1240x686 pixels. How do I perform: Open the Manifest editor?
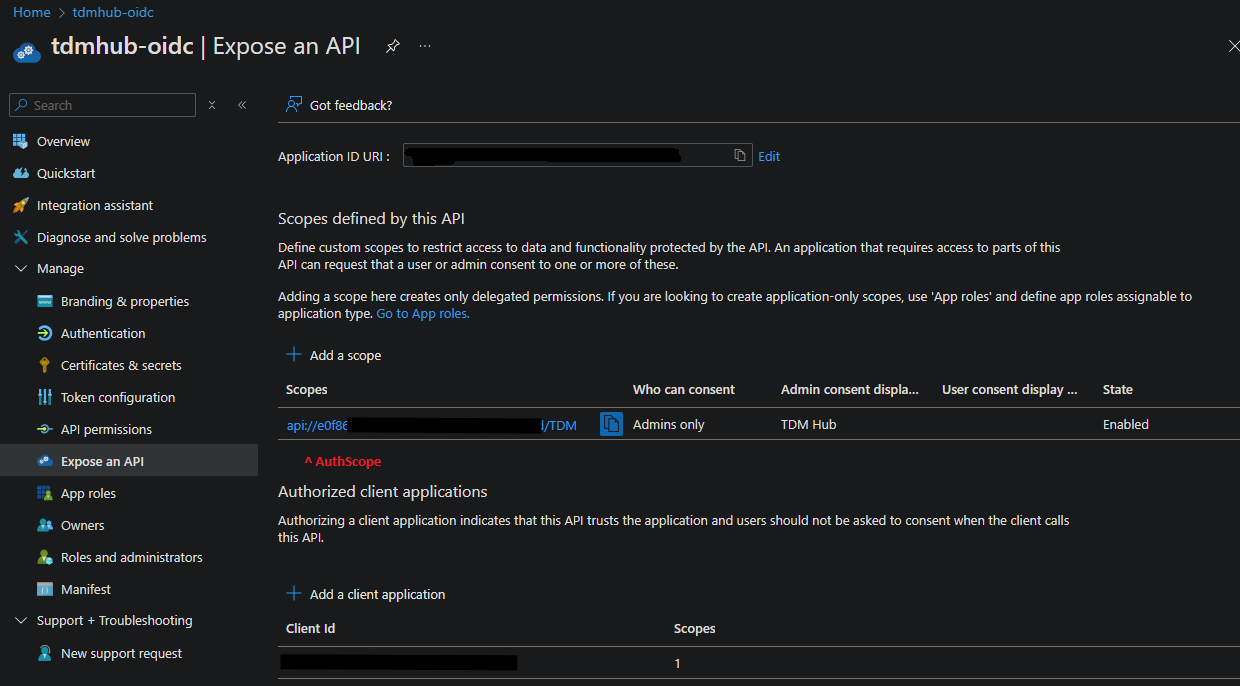tap(85, 589)
